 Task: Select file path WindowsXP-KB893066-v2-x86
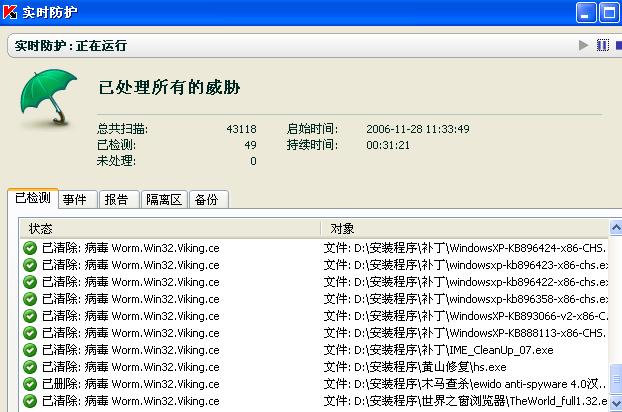[x=465, y=316]
